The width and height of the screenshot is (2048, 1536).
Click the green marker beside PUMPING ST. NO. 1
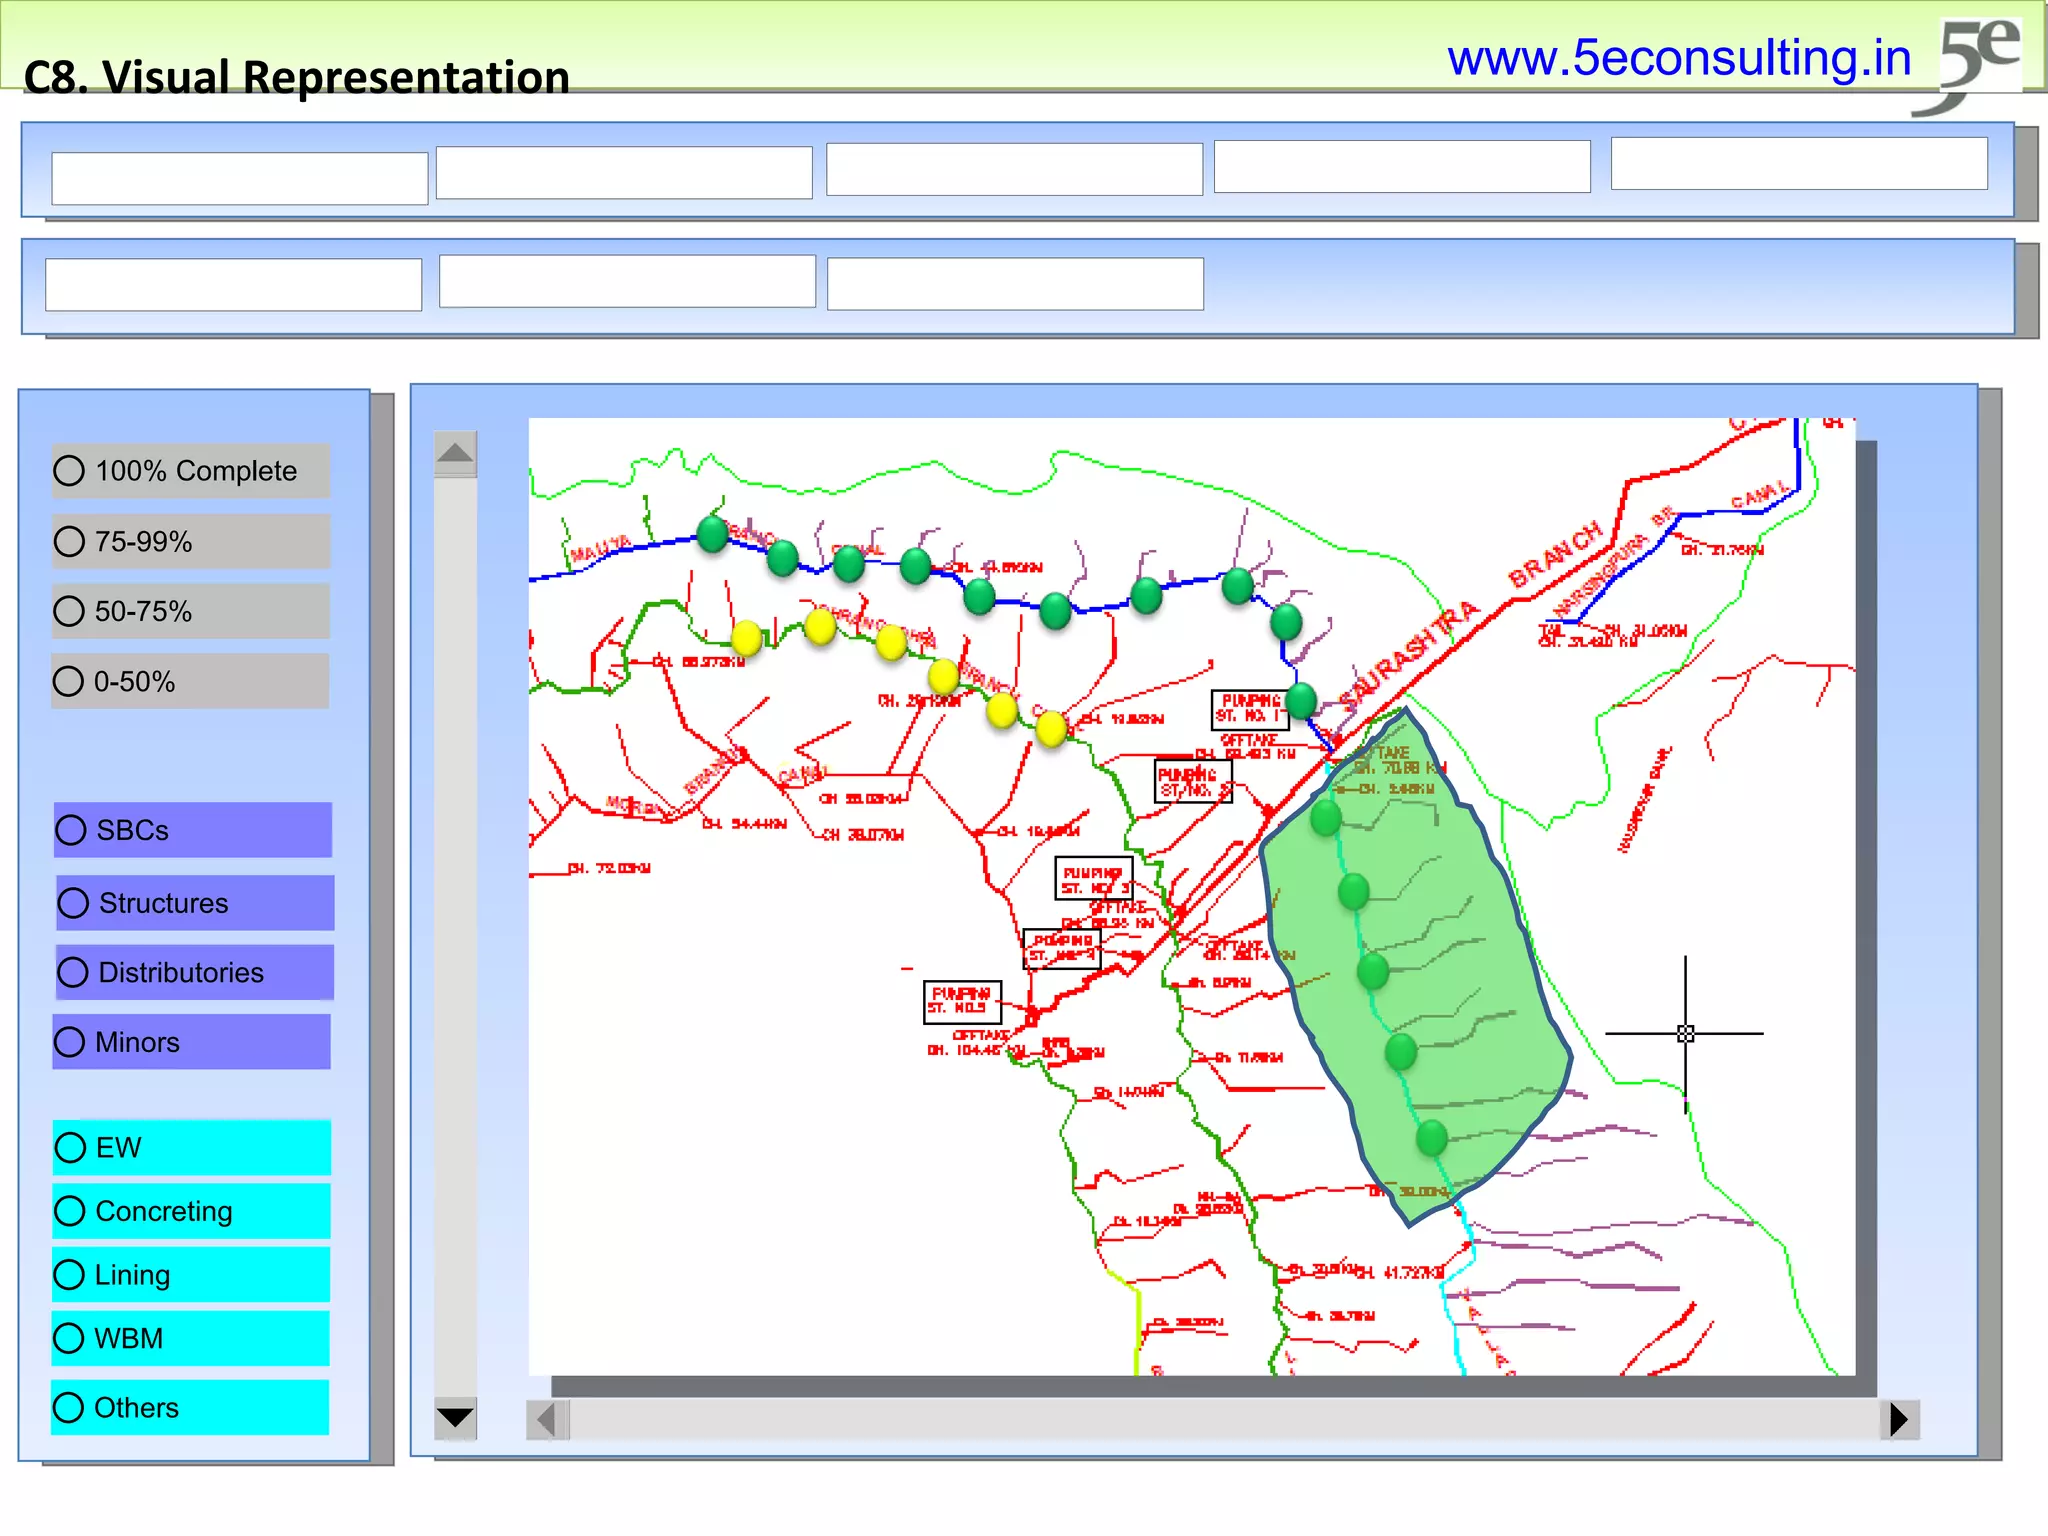pyautogui.click(x=1301, y=701)
